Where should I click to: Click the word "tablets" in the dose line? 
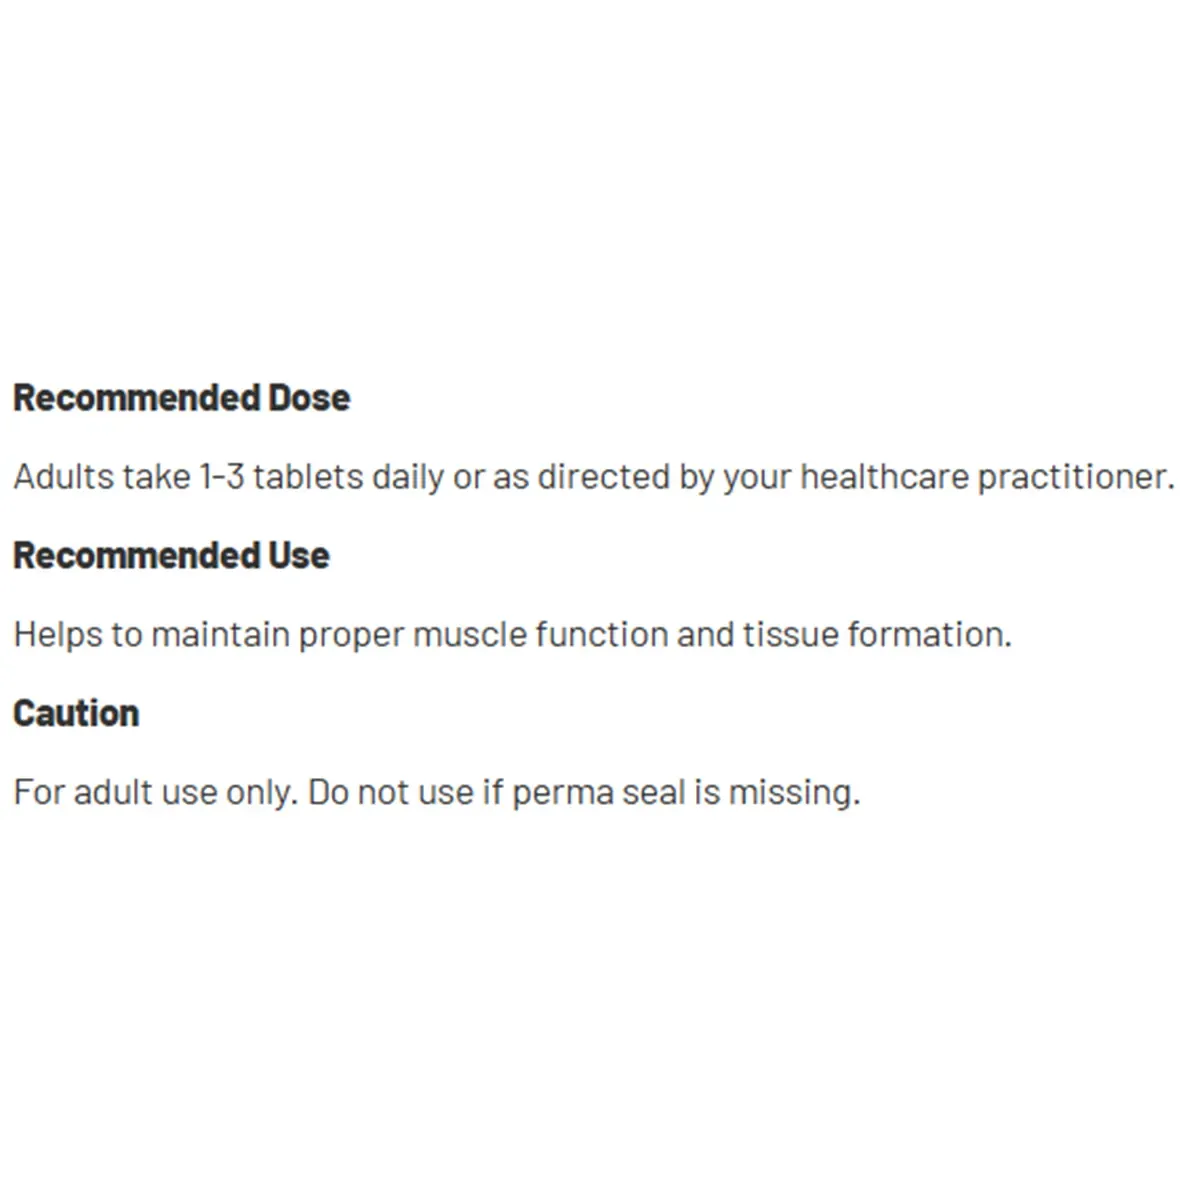tap(308, 477)
